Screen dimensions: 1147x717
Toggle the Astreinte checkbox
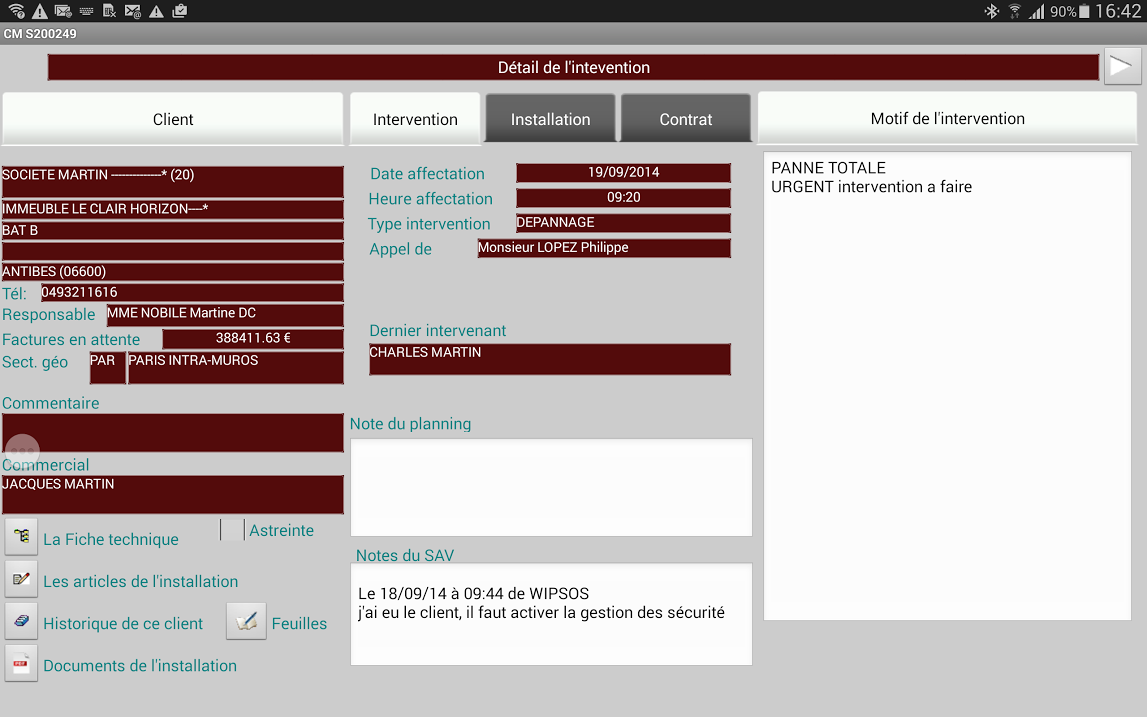[x=232, y=530]
